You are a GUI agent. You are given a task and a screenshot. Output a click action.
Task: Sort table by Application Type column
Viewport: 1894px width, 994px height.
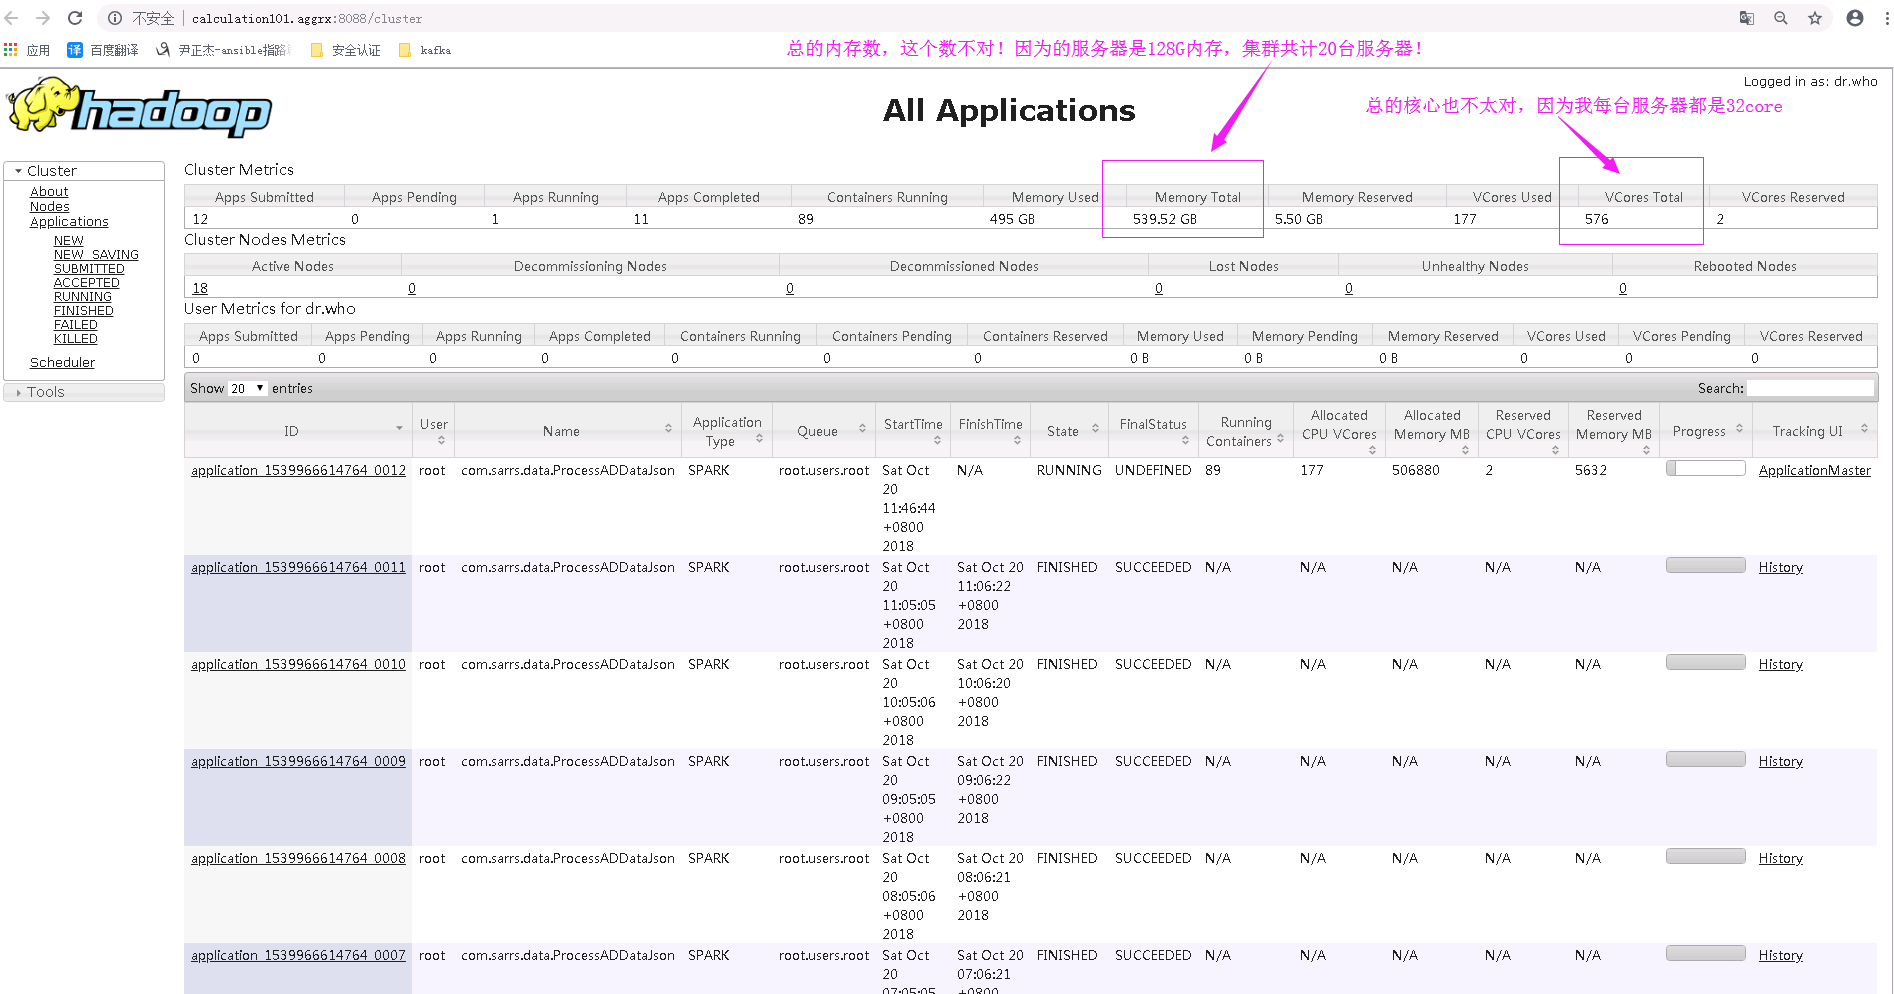[760, 438]
